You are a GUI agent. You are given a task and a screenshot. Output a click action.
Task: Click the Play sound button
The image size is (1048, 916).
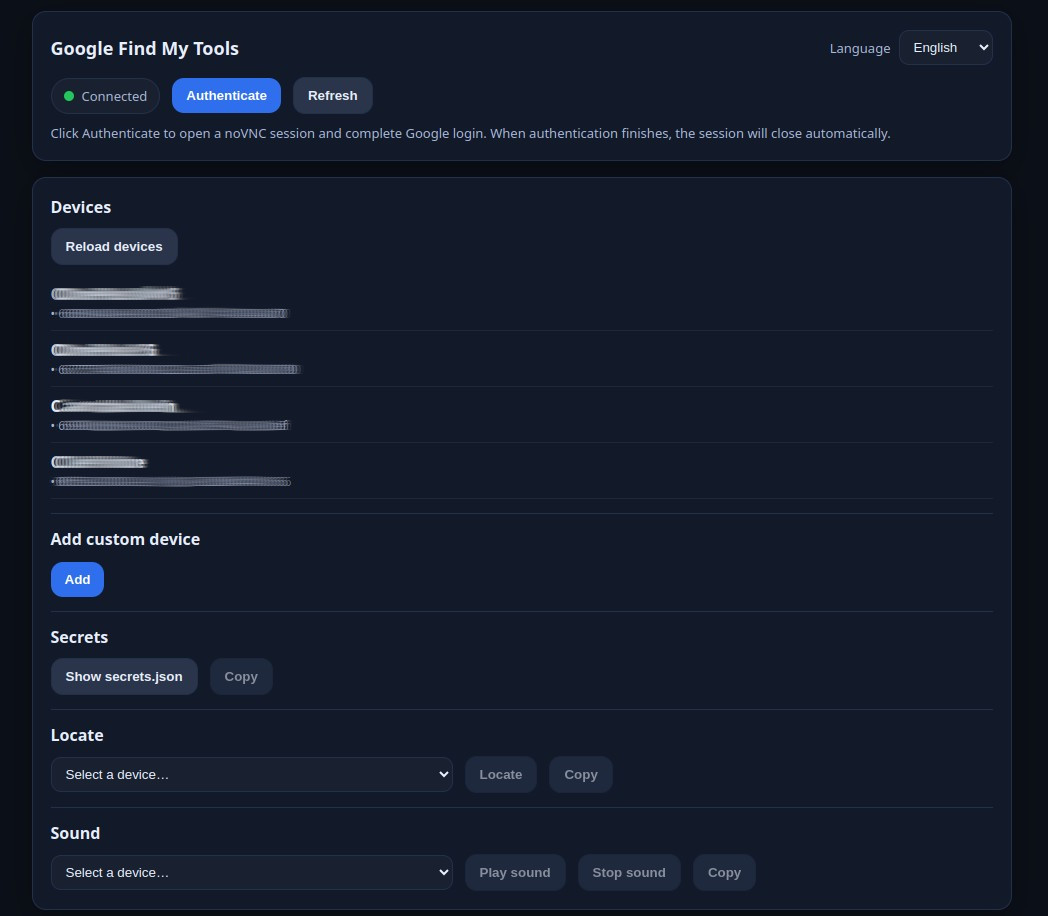(515, 873)
